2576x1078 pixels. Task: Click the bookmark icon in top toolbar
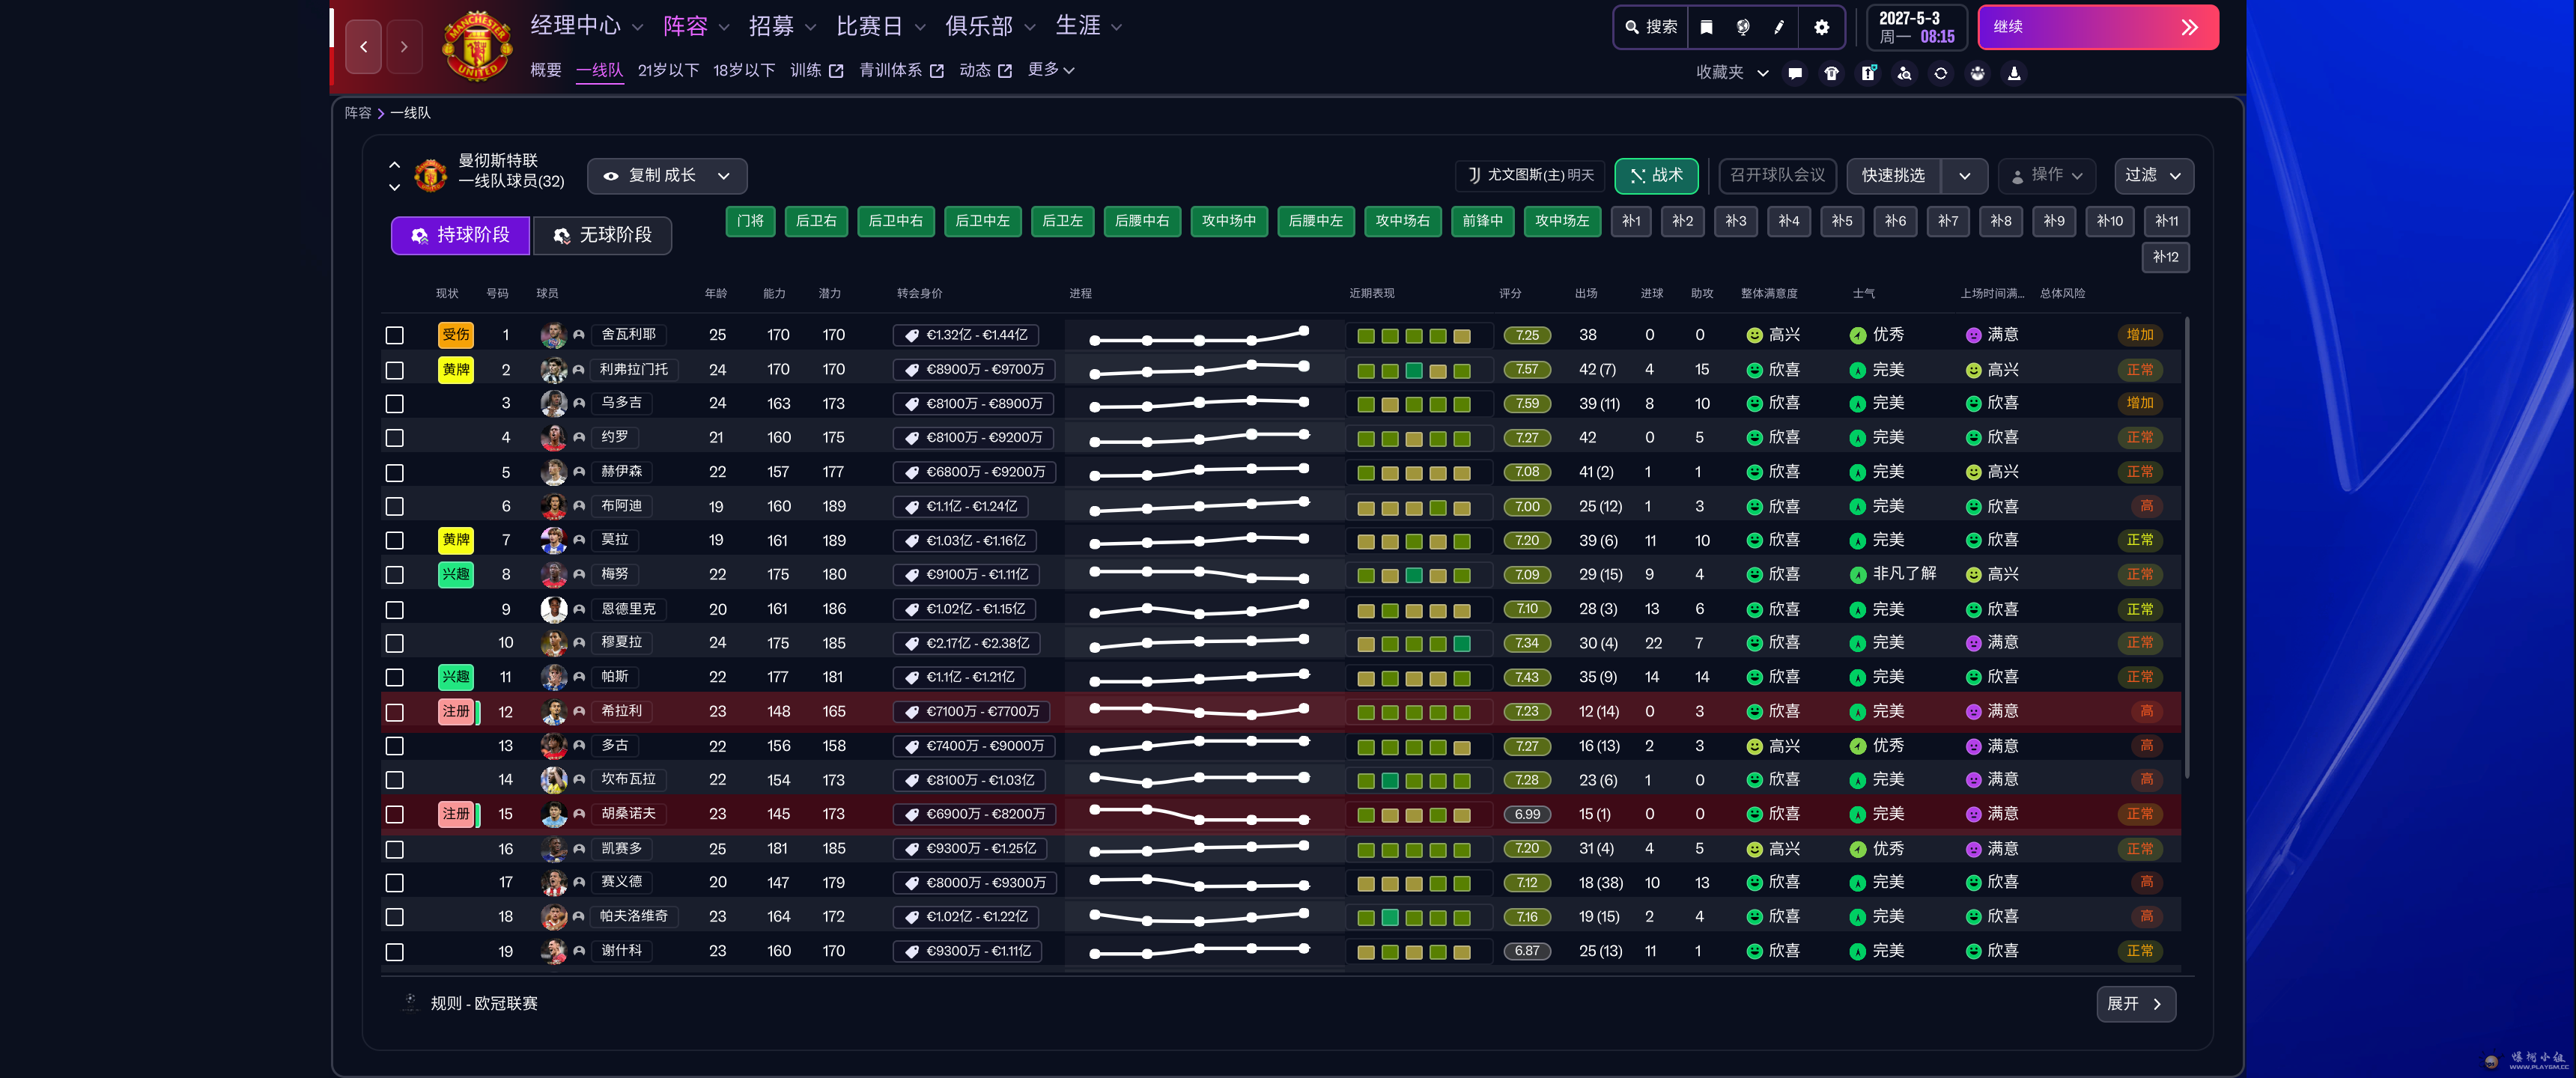(1706, 27)
